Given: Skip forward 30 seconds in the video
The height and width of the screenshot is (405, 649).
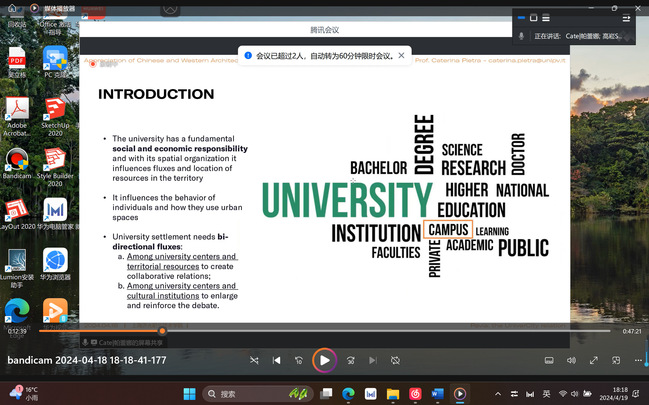Looking at the screenshot, I should (x=351, y=360).
